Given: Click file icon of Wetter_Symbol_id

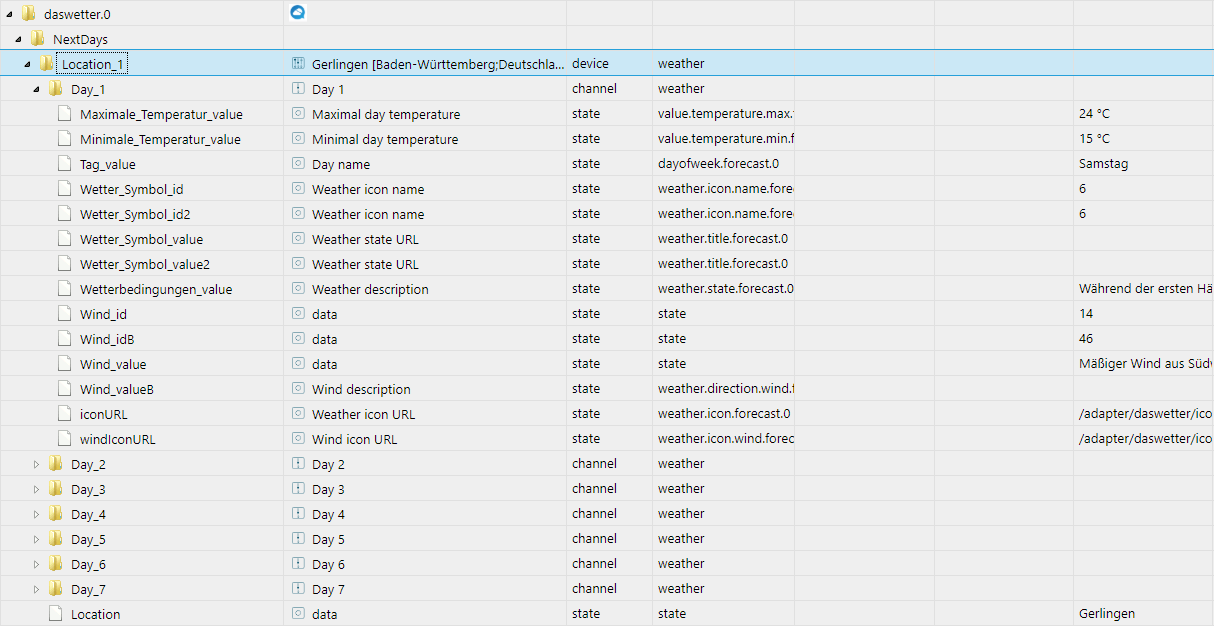Looking at the screenshot, I should [65, 189].
